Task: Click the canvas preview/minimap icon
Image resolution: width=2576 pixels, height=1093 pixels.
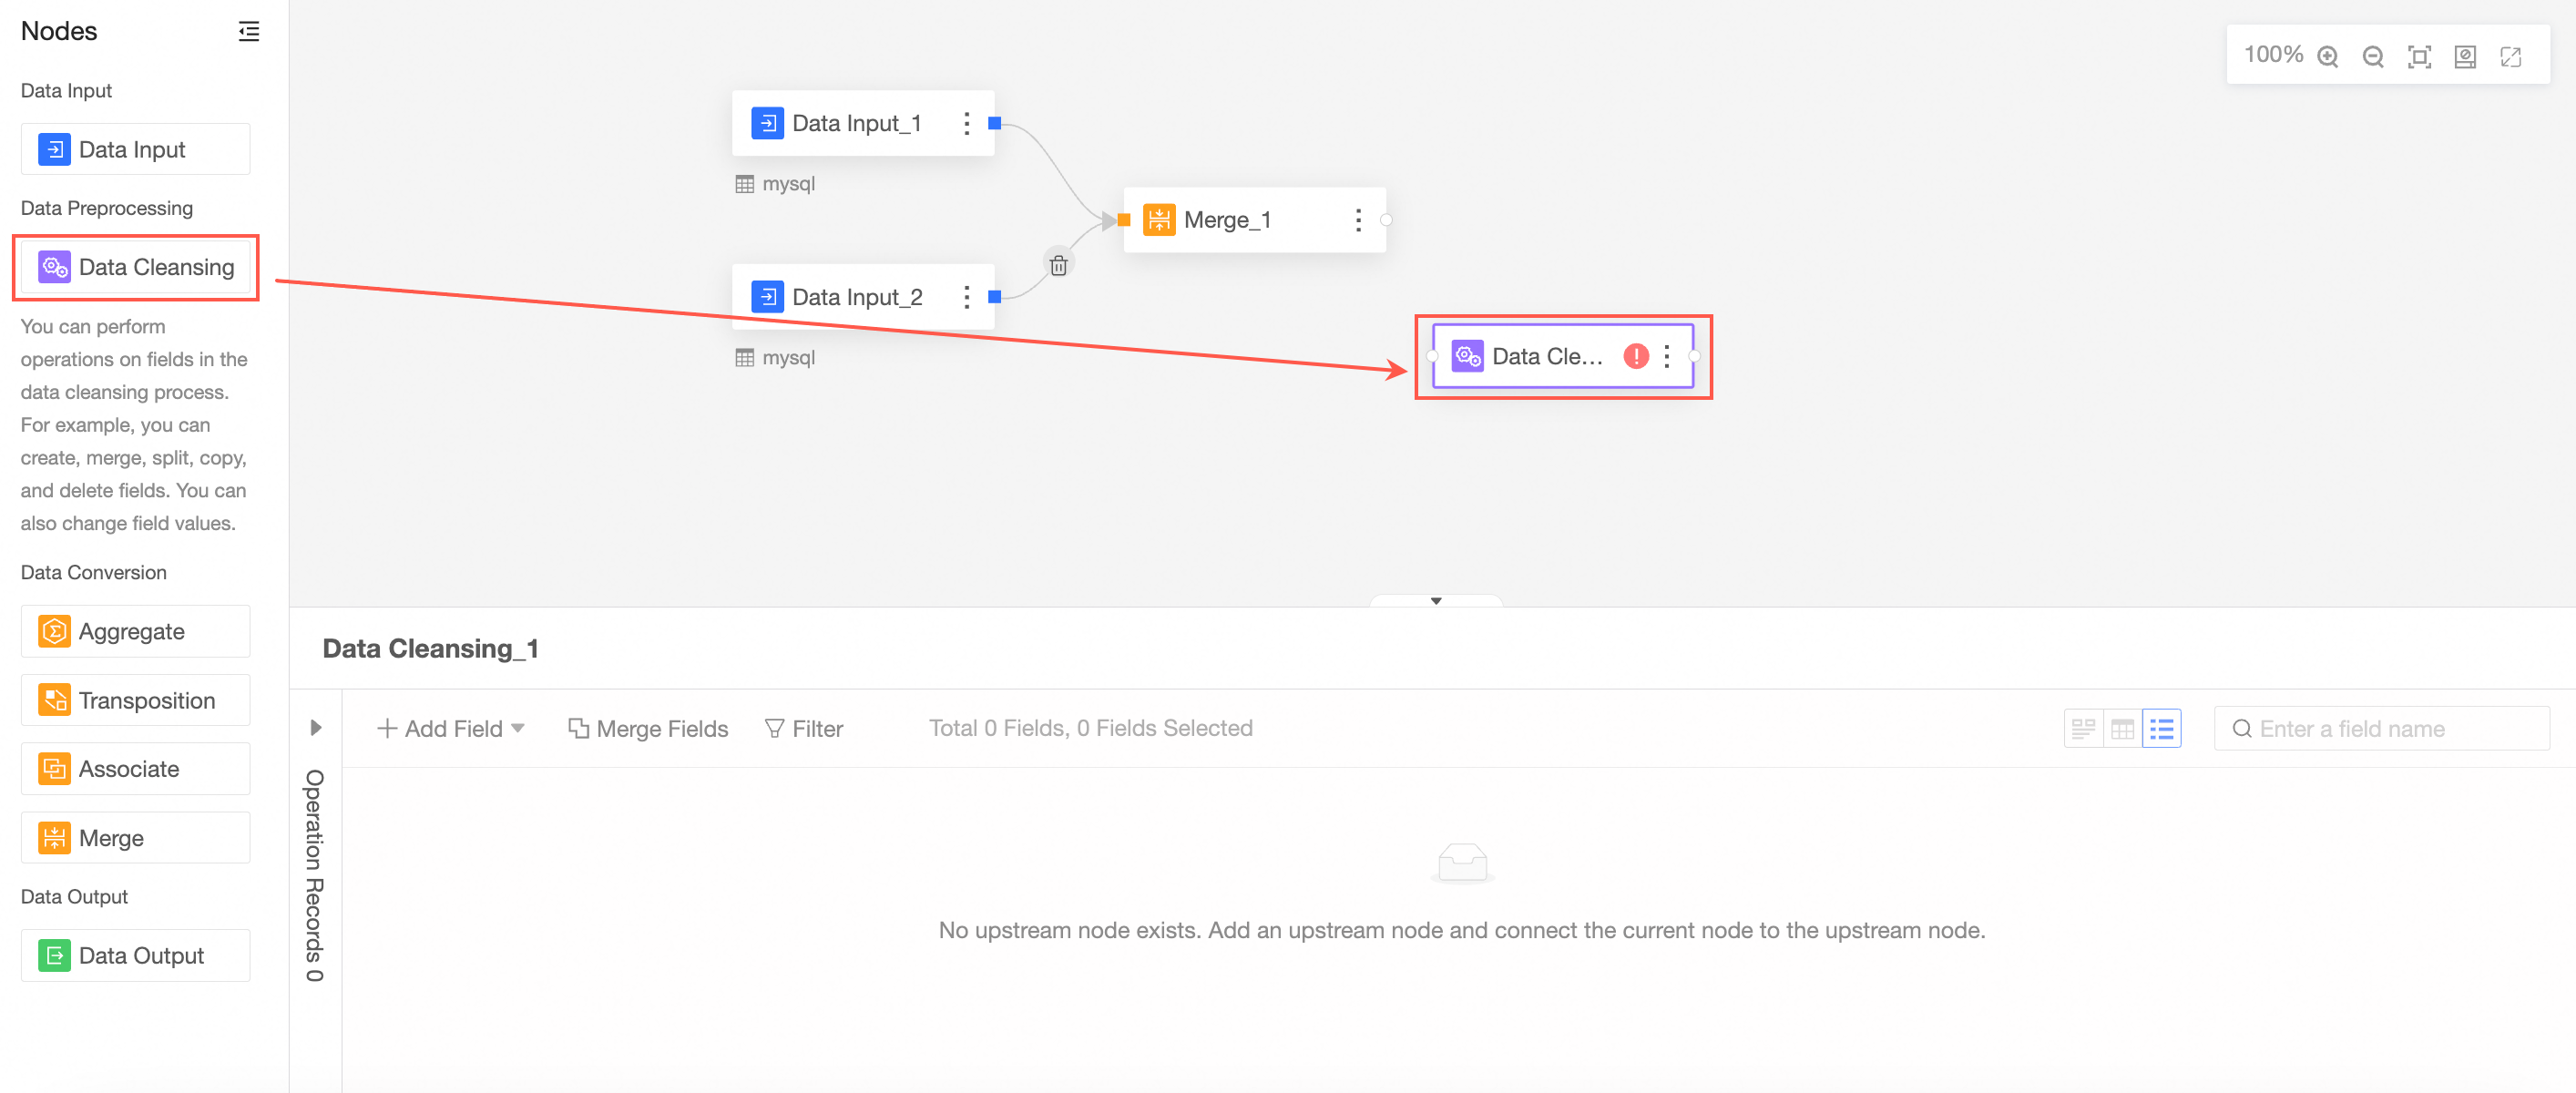Action: (x=2465, y=57)
